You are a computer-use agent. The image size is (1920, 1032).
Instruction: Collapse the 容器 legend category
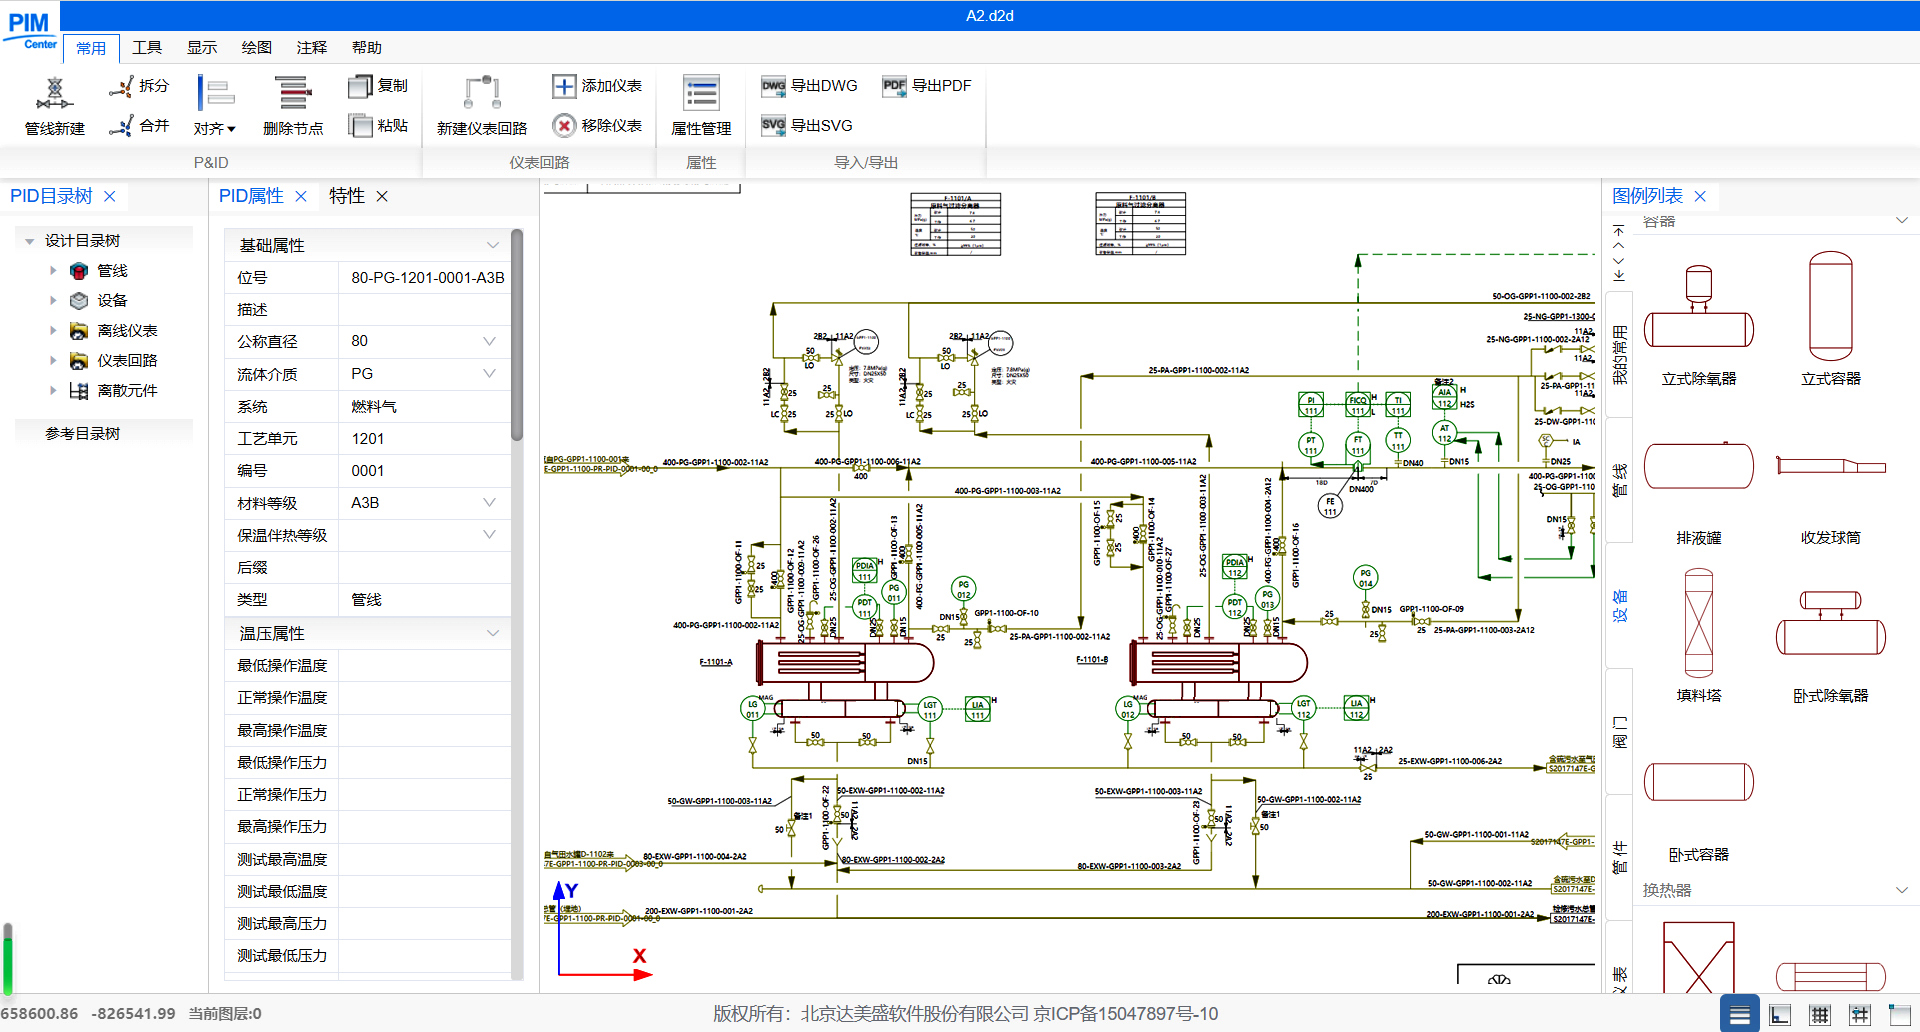pyautogui.click(x=1902, y=221)
